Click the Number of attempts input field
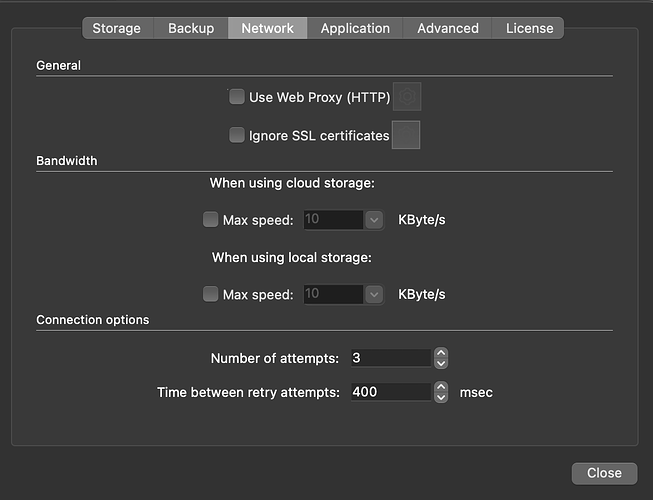 coord(390,358)
